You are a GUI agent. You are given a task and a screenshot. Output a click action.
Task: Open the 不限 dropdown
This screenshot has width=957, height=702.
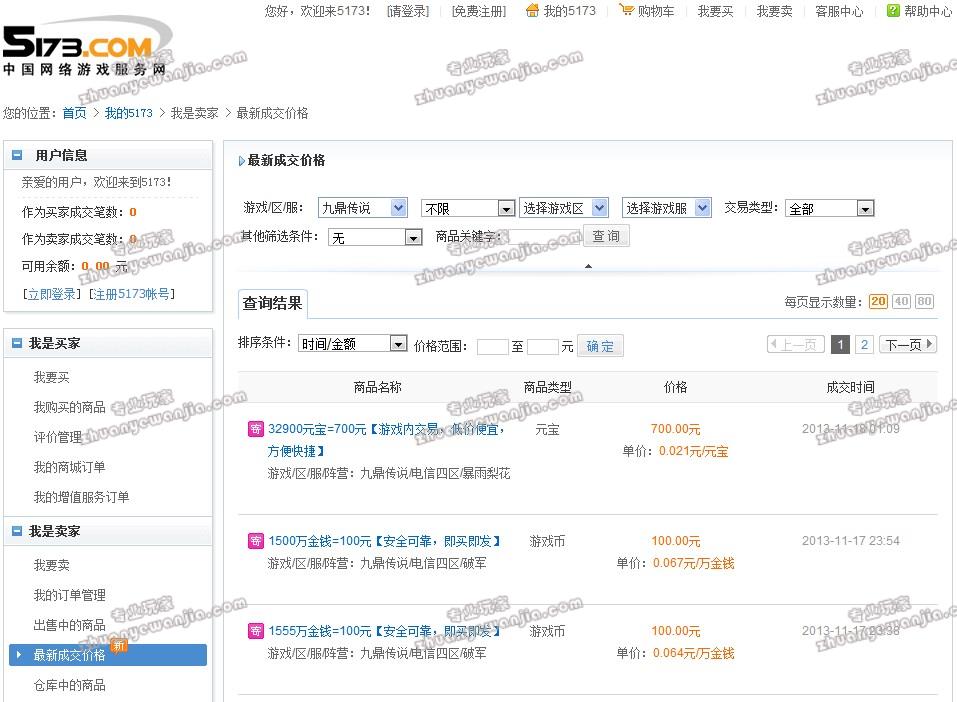468,209
